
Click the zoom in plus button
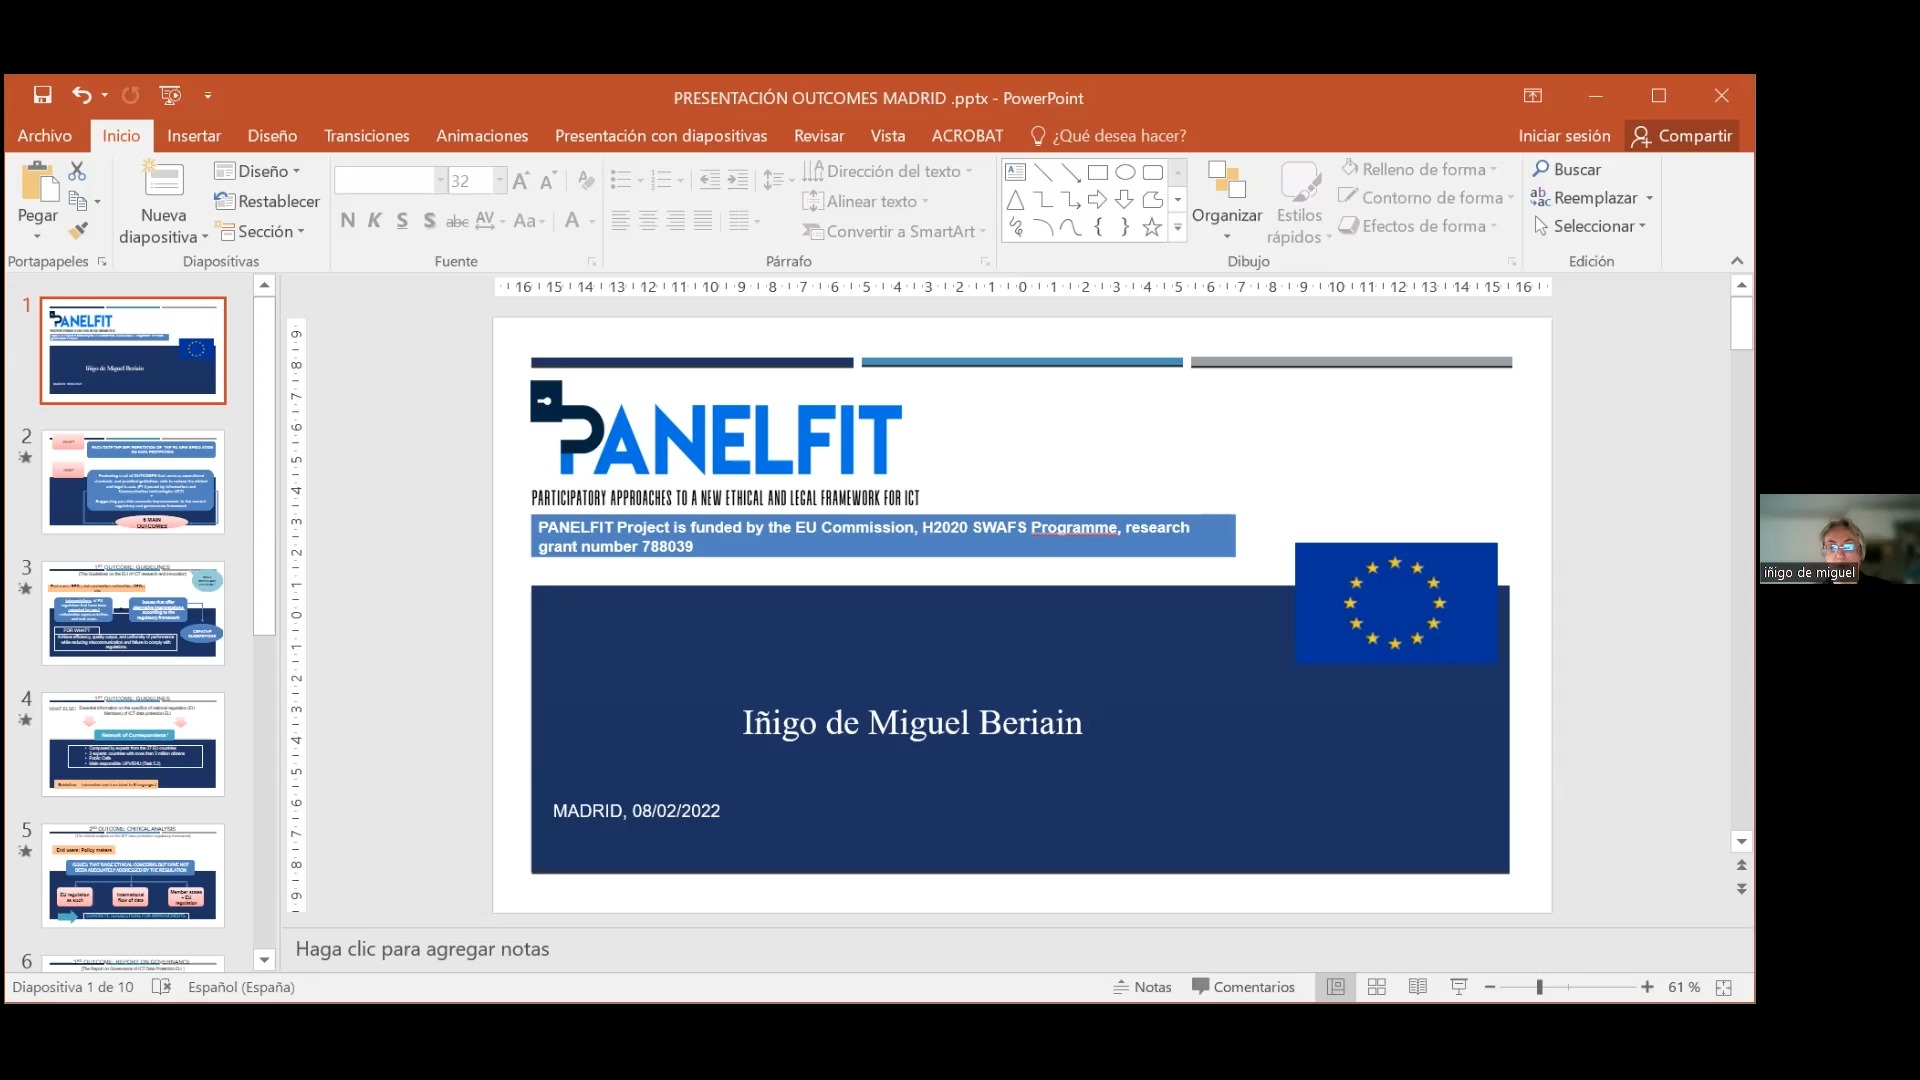1647,987
